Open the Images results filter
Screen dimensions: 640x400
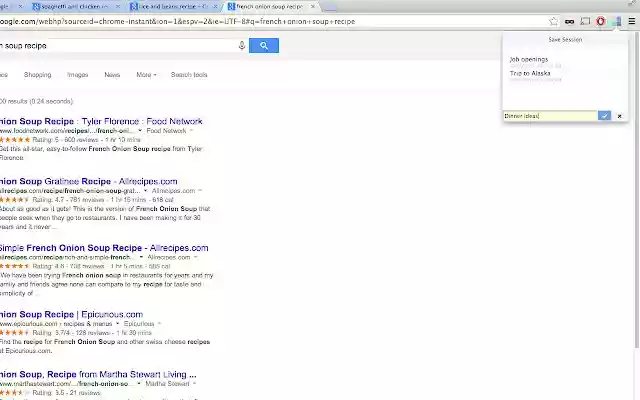pos(78,75)
